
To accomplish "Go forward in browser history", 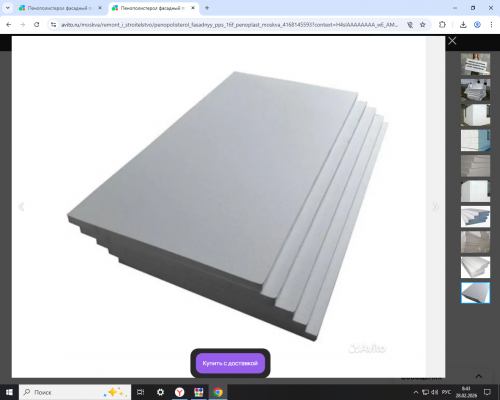I will pos(22,25).
